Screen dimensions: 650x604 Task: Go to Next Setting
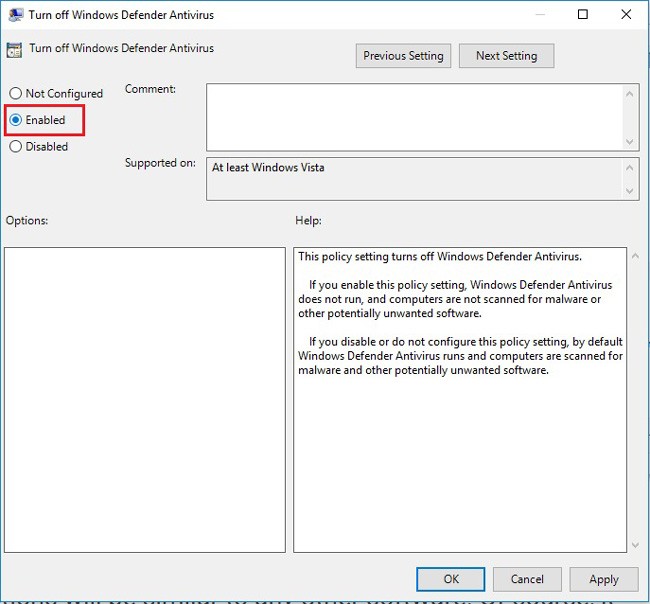point(506,56)
